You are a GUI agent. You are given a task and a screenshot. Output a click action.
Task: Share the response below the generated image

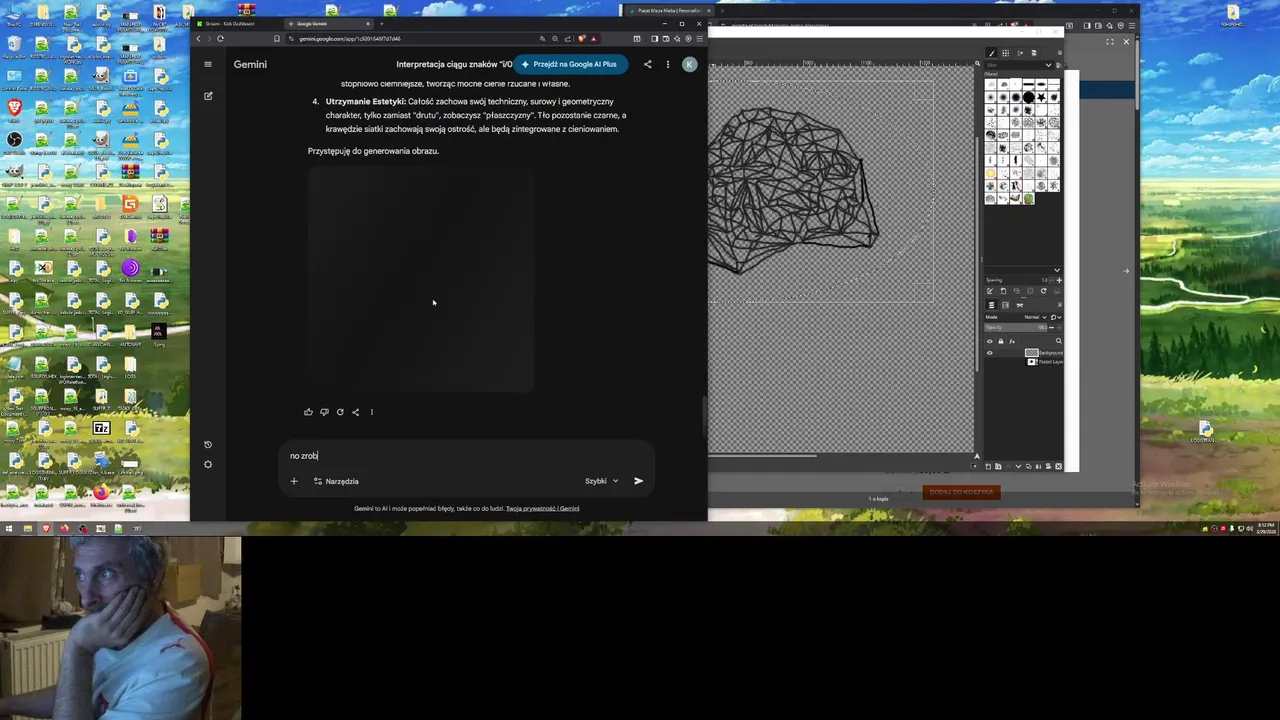(x=355, y=412)
